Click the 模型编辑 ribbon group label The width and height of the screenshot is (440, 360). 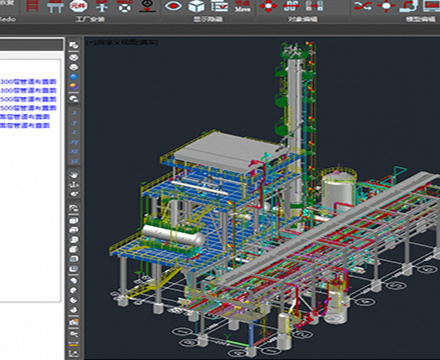[421, 19]
